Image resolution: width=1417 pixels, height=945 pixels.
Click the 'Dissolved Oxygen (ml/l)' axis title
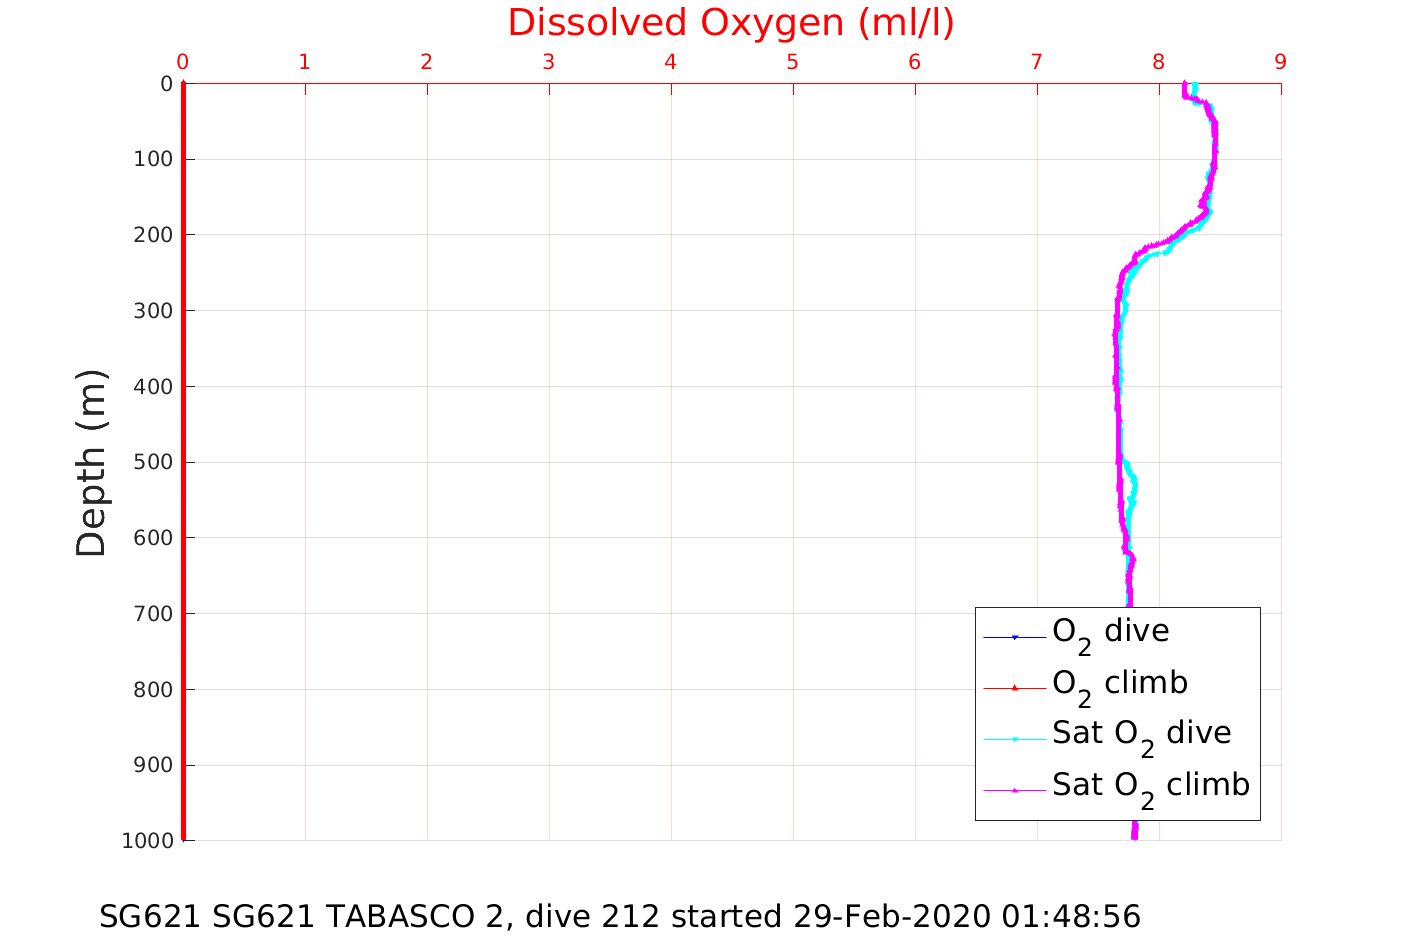pos(730,23)
